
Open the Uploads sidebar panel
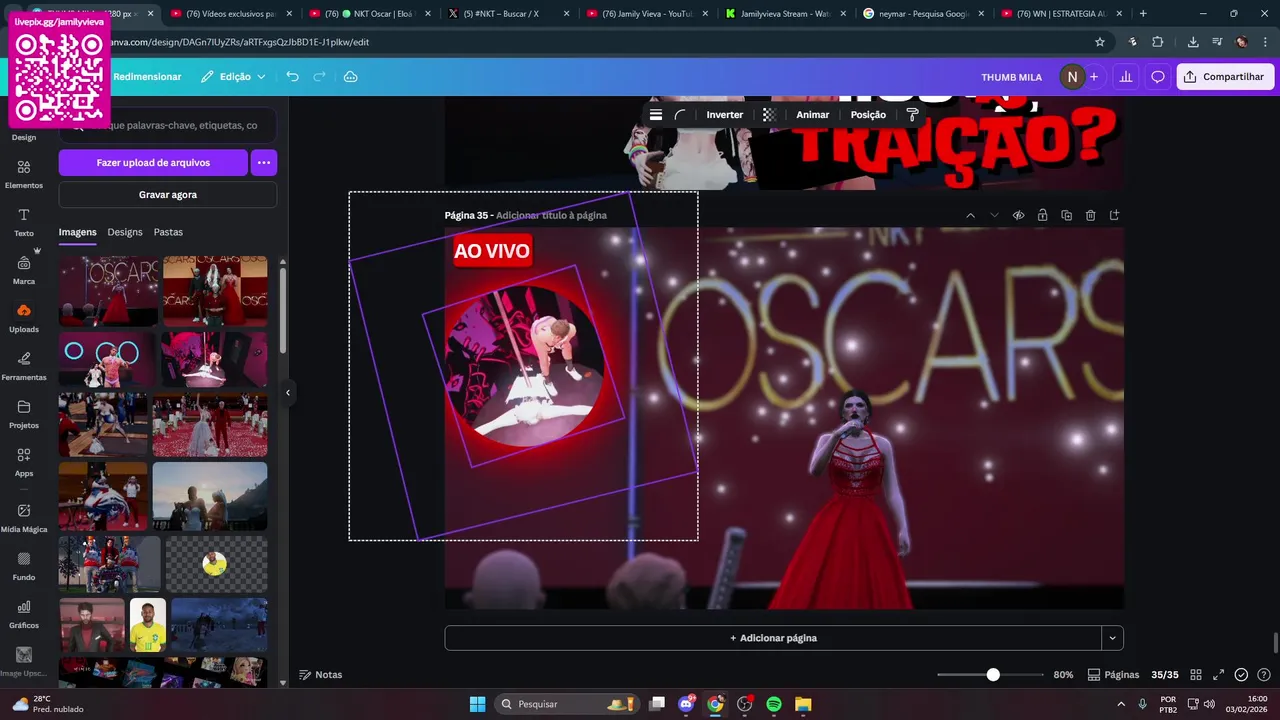click(x=24, y=318)
